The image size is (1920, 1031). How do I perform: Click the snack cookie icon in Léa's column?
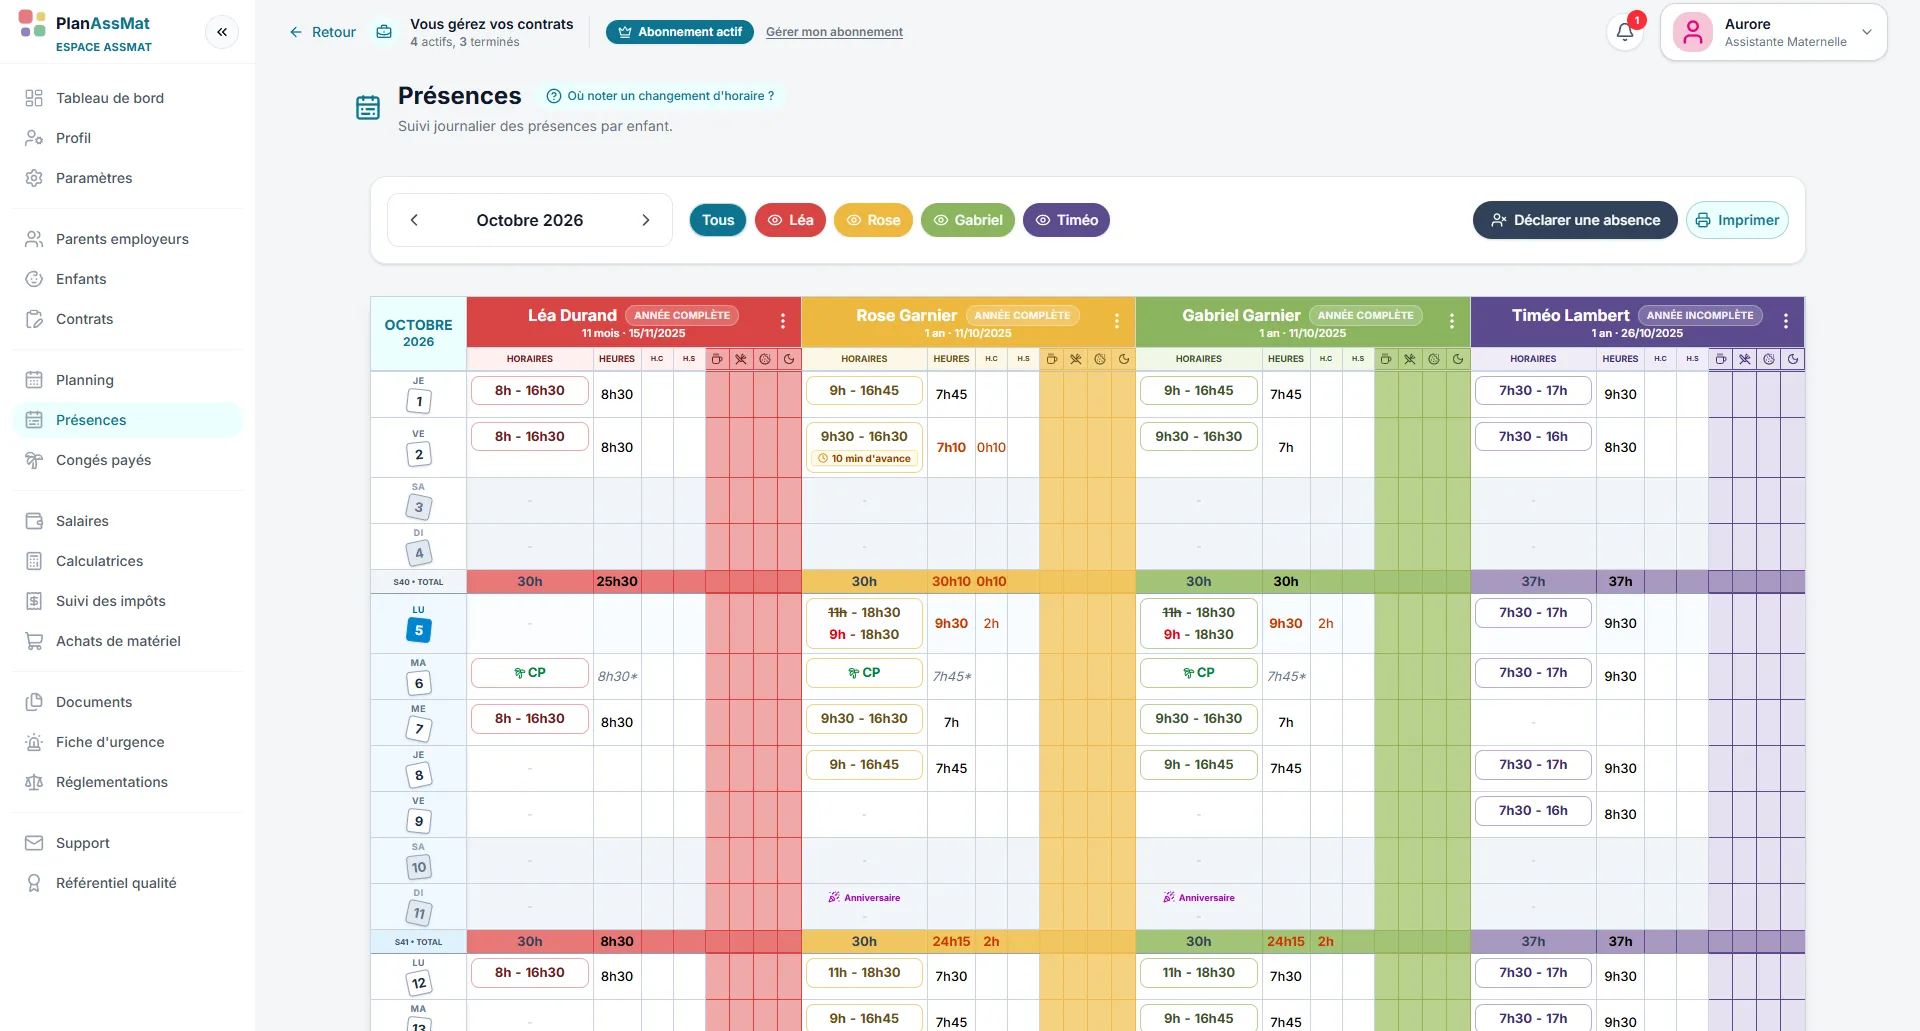point(765,359)
